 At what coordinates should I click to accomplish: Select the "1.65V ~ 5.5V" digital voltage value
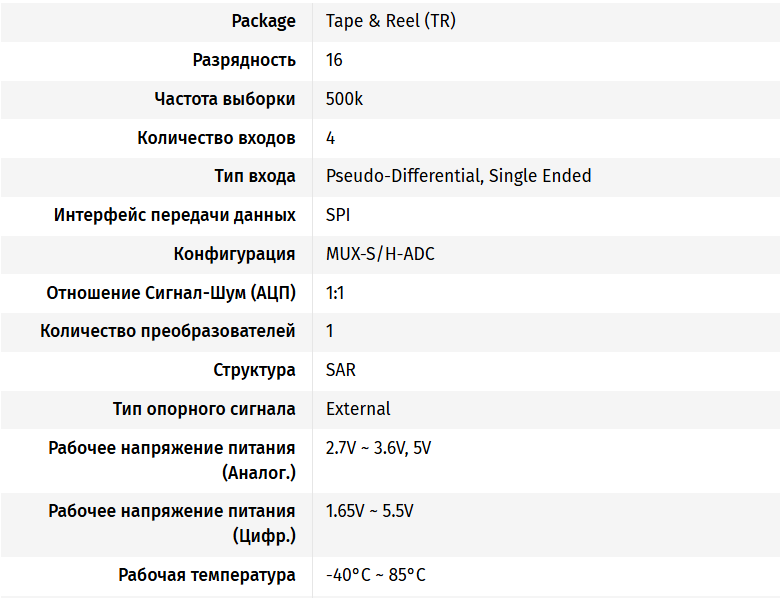pyautogui.click(x=369, y=511)
